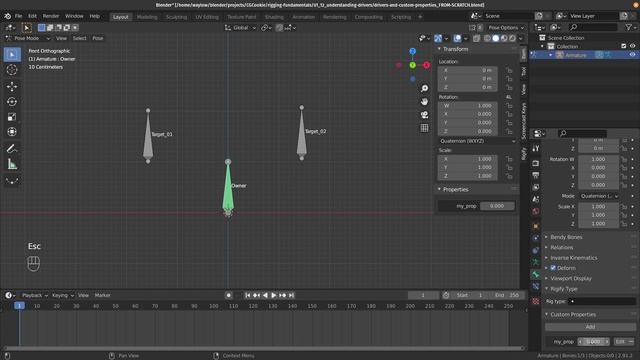Click Add custom property button
This screenshot has height=360, width=640.
pyautogui.click(x=590, y=327)
